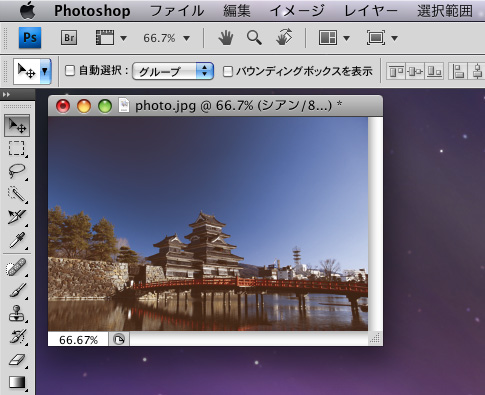
Task: Select the Gradient tool
Action: click(17, 383)
